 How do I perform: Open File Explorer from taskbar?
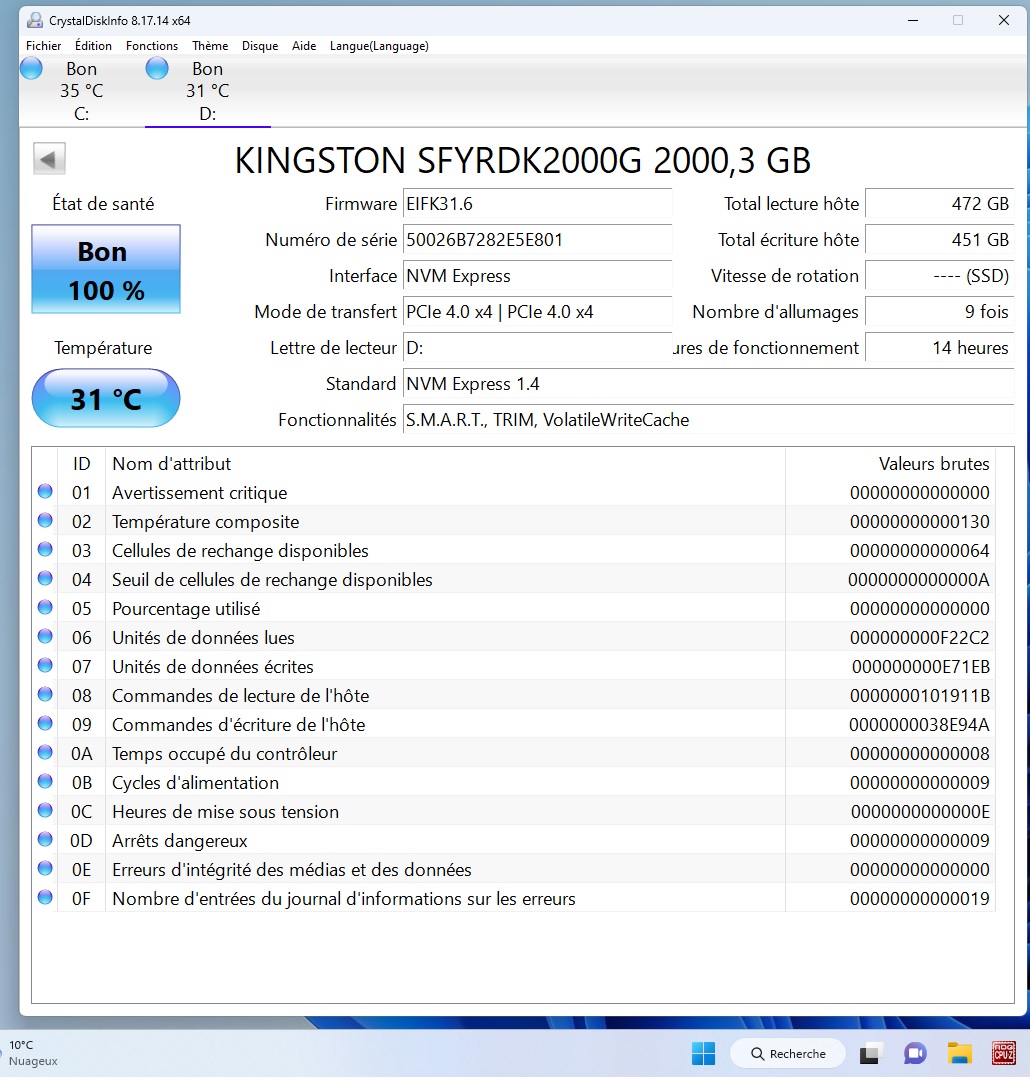(x=959, y=1053)
